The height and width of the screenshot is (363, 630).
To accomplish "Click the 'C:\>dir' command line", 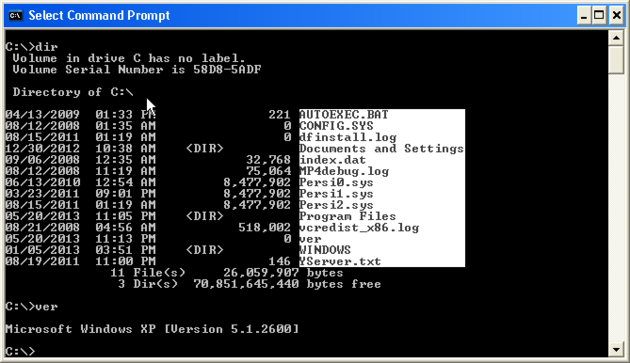I will tap(32, 47).
